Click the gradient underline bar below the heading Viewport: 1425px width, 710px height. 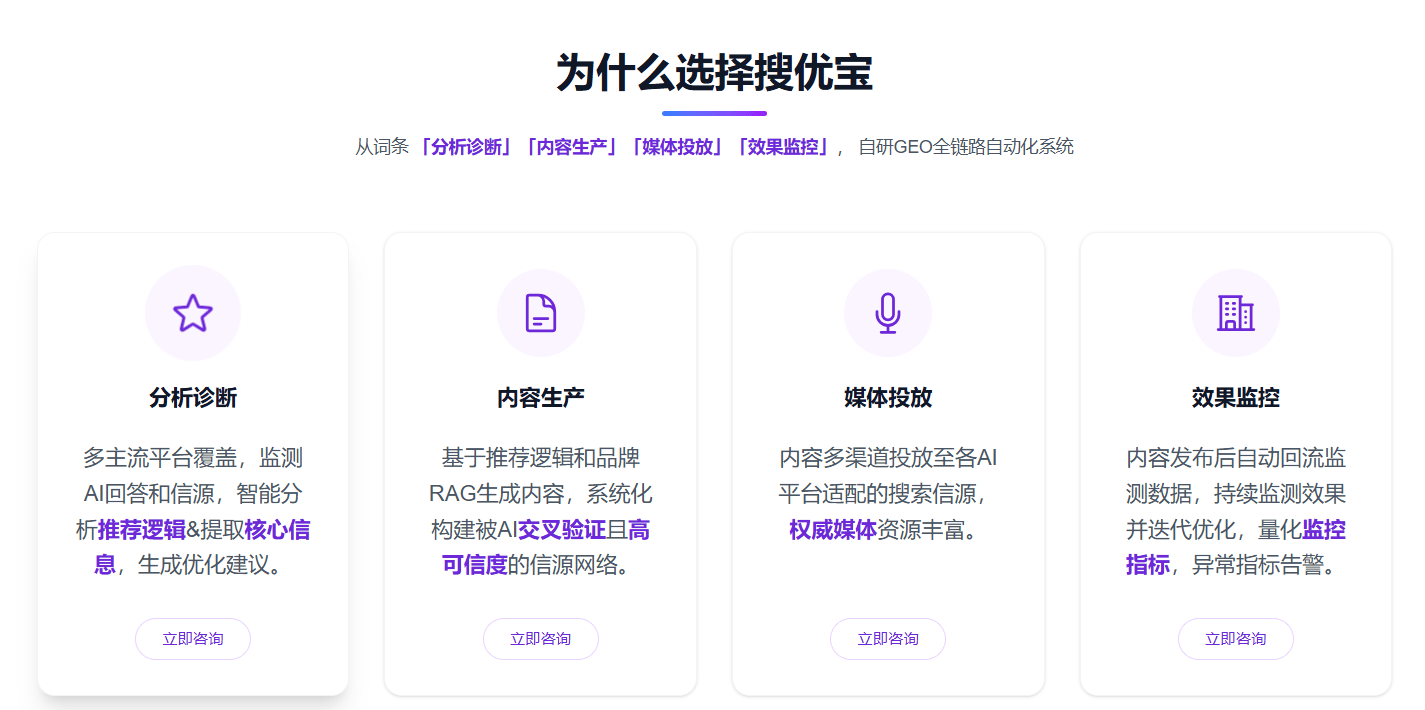(x=714, y=113)
